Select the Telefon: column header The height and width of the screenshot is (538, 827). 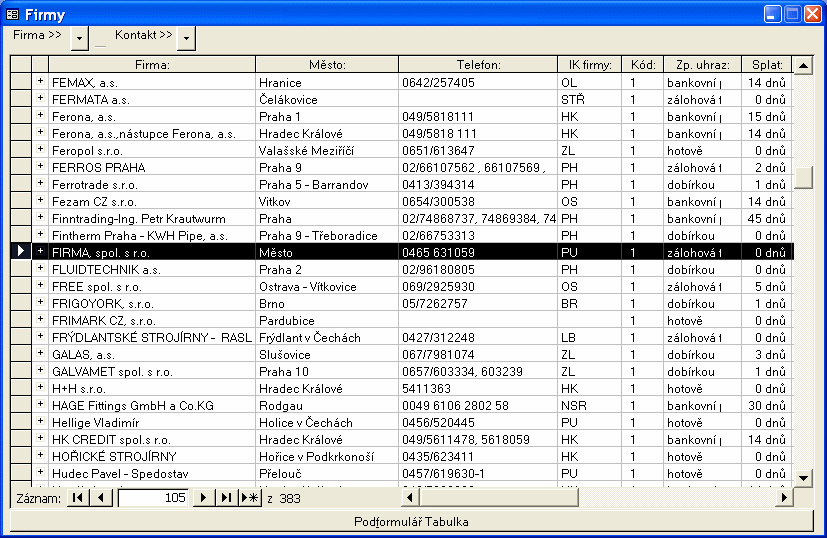478,65
